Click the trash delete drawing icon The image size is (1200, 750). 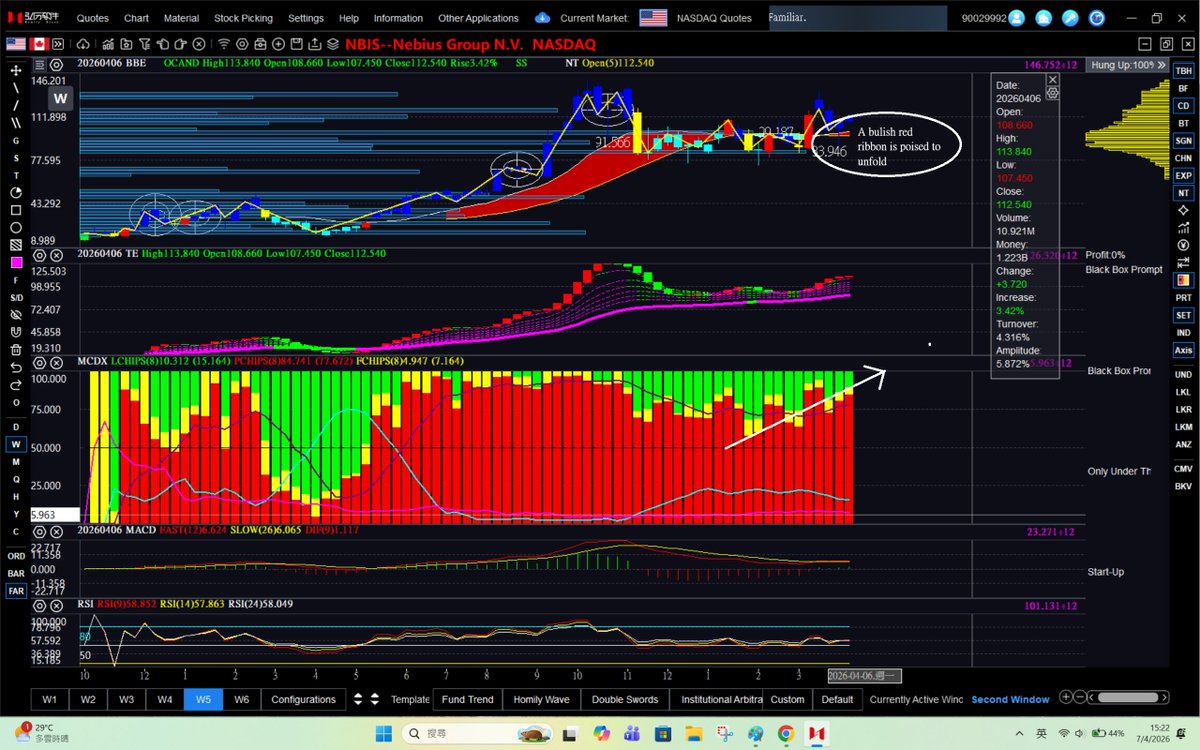16,349
